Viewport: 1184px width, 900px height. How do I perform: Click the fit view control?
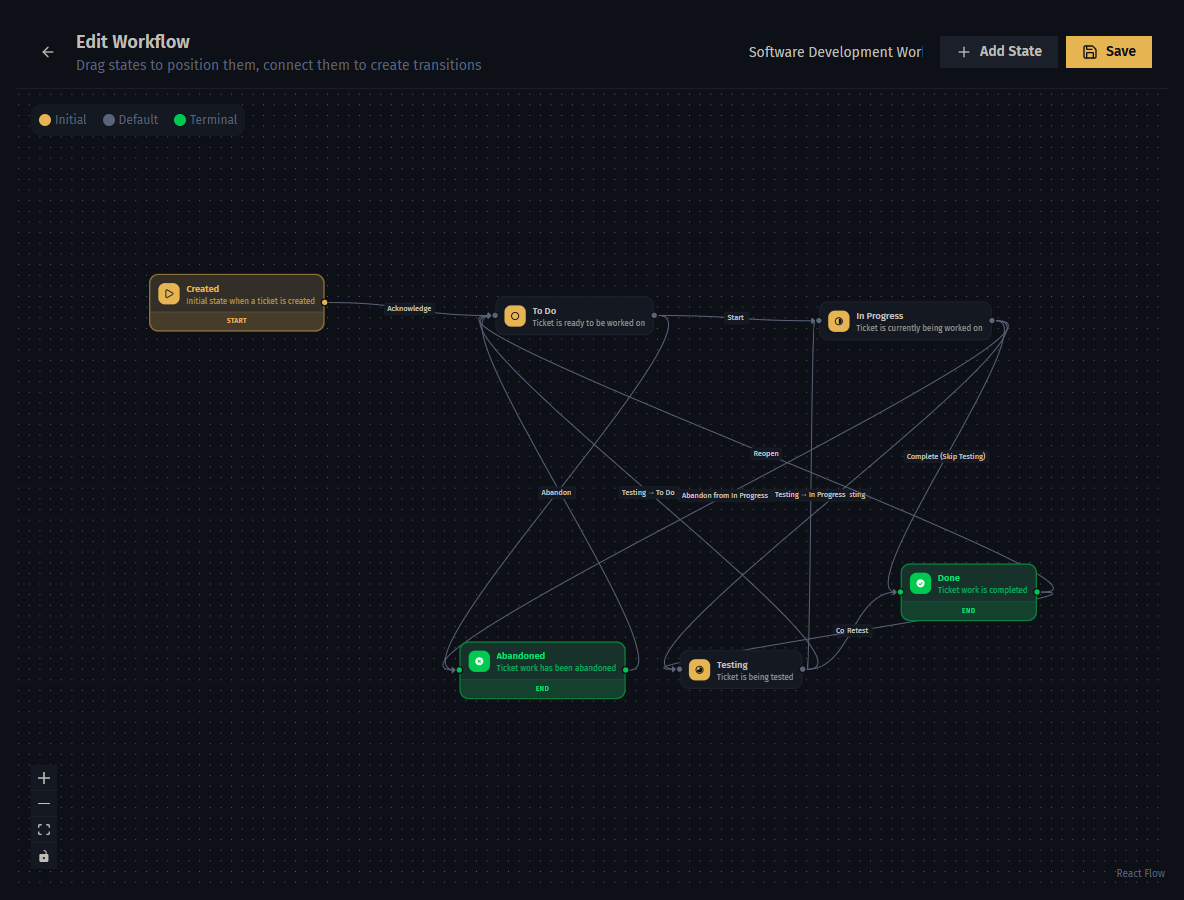click(x=44, y=830)
